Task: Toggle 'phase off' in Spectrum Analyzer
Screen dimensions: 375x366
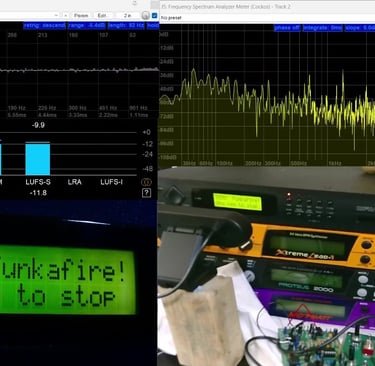Action: tap(287, 28)
